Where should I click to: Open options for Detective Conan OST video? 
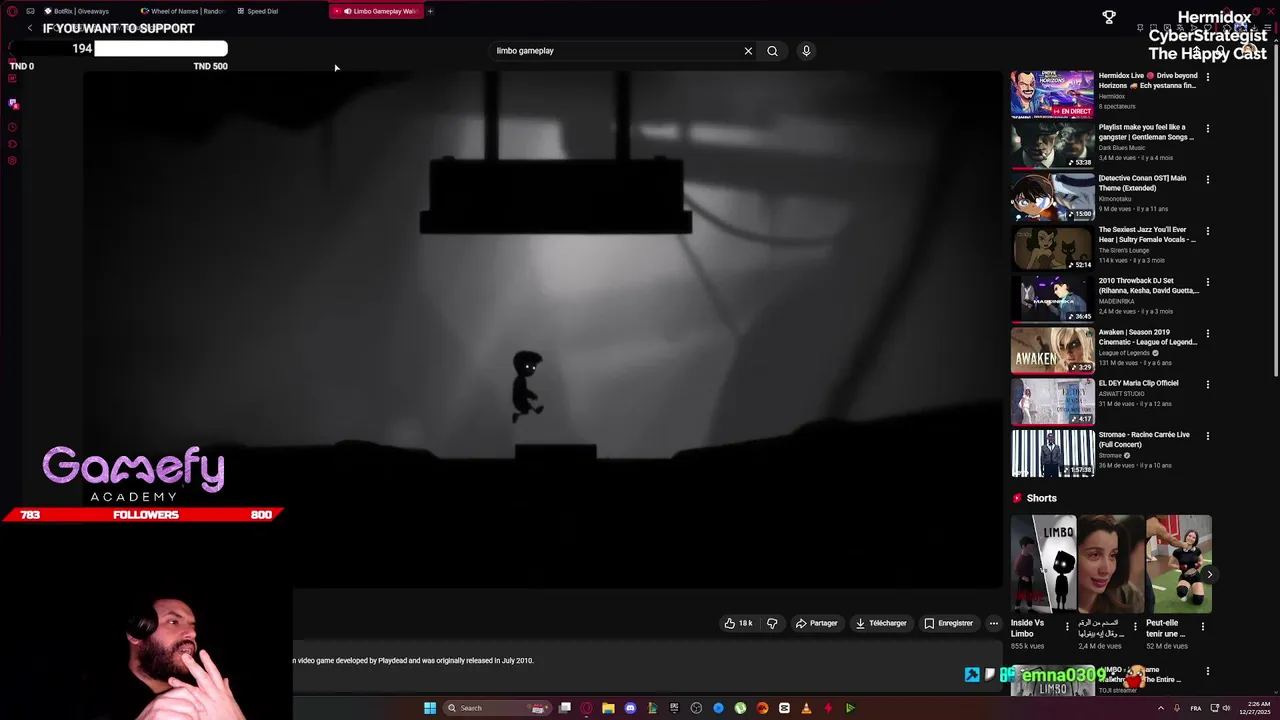(1207, 180)
